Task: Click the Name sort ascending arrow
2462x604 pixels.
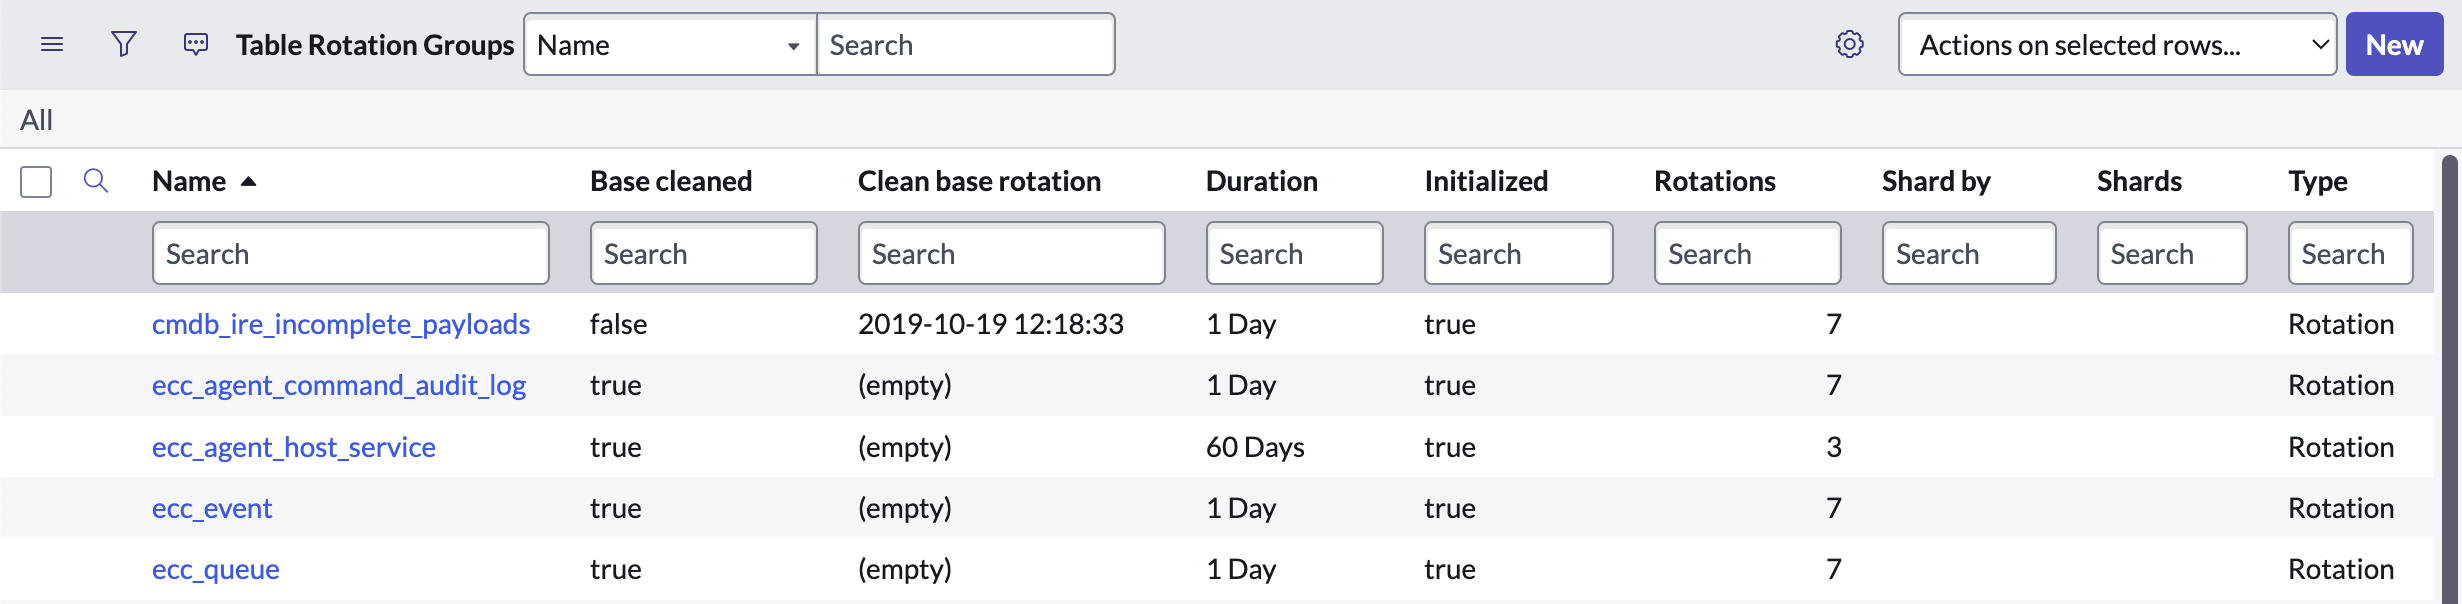Action: tap(249, 181)
